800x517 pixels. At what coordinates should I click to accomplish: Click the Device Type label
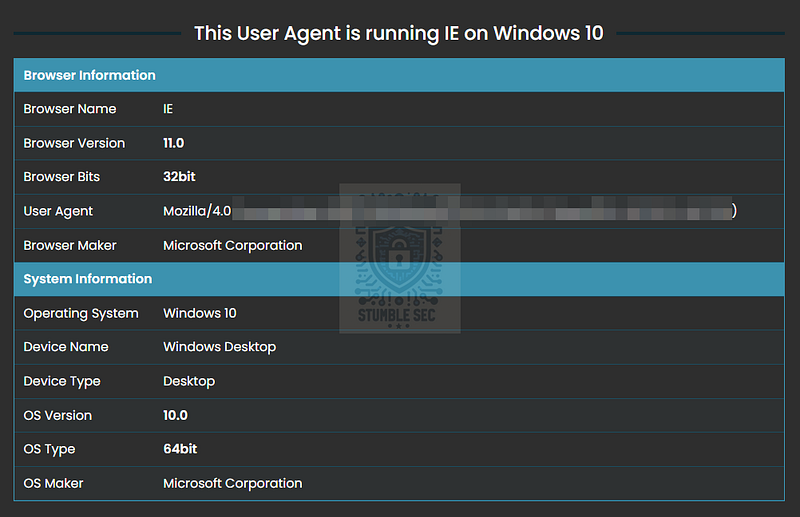62,381
